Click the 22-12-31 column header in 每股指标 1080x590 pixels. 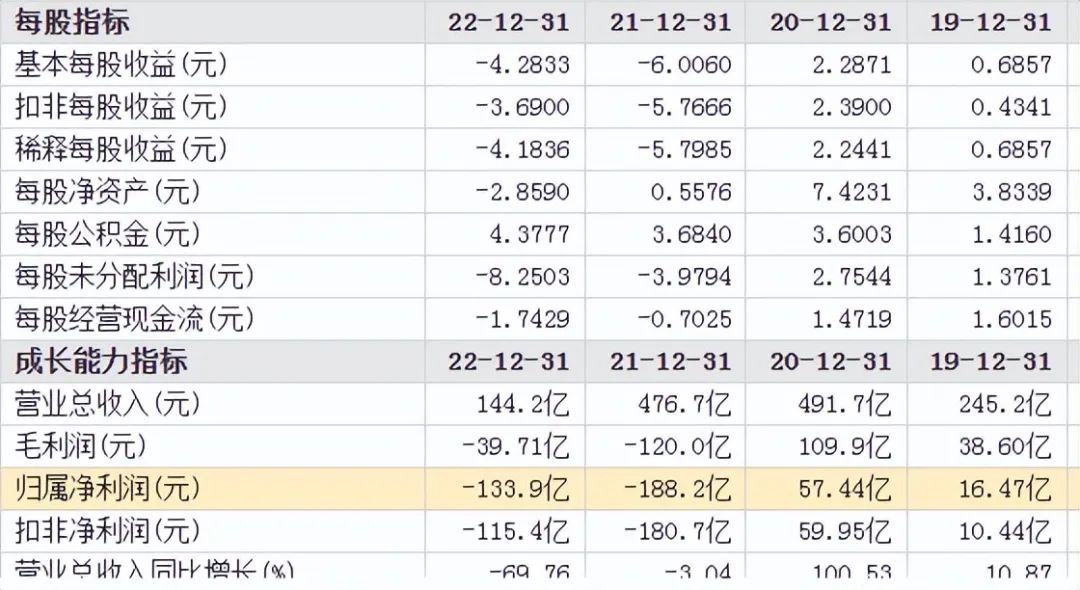click(509, 22)
